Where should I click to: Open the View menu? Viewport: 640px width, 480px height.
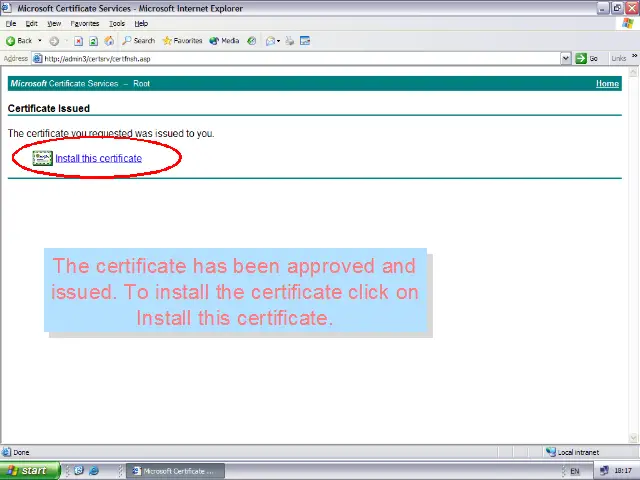pyautogui.click(x=54, y=24)
